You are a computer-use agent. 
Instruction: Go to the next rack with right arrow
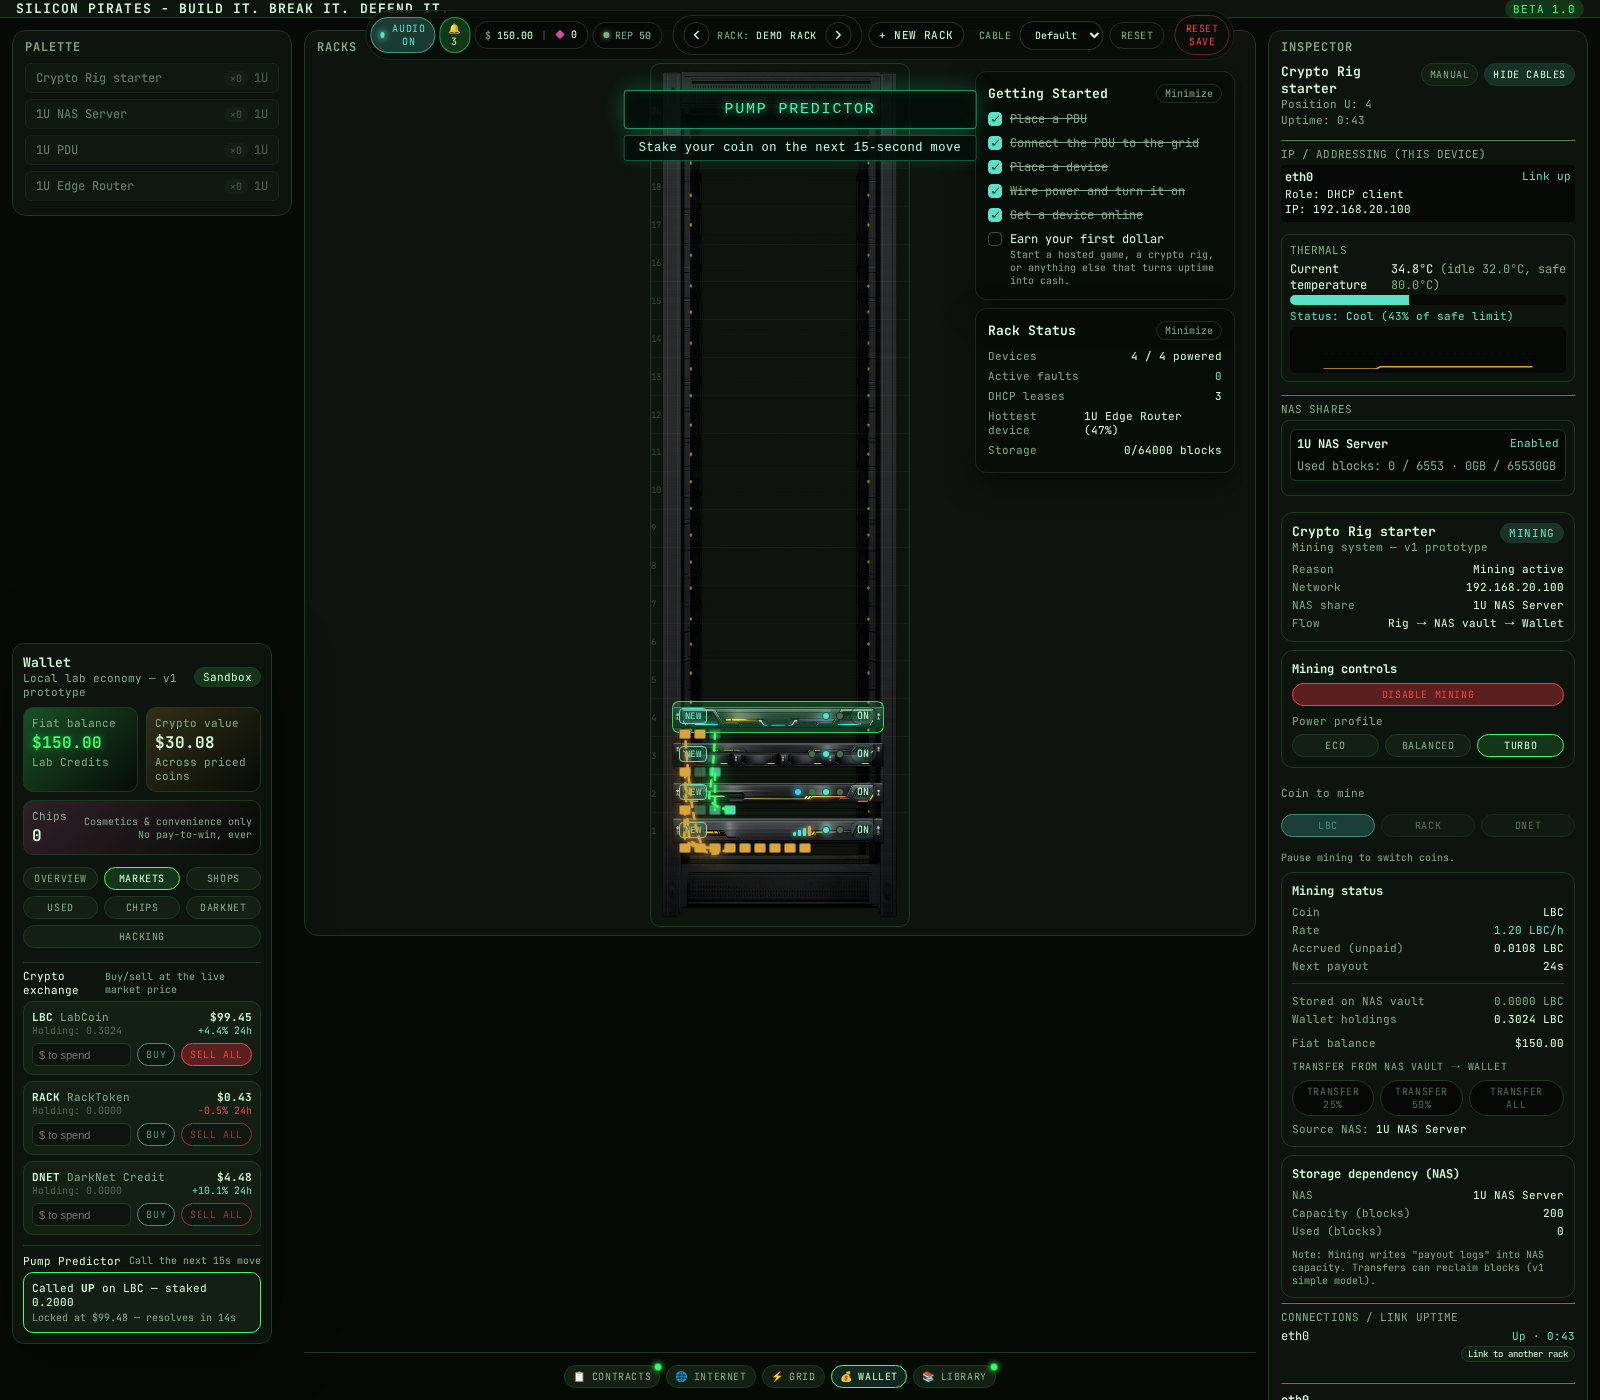coord(838,35)
